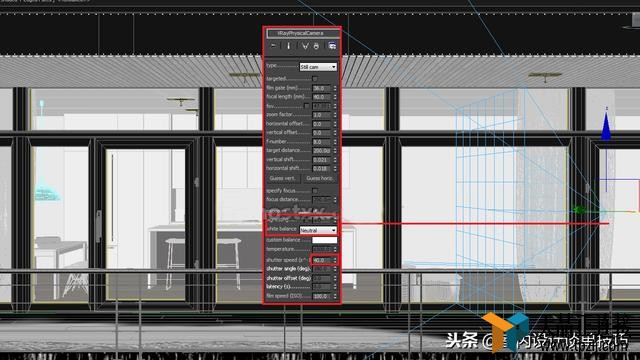
Task: Toggle show end result icon
Action: [289, 46]
